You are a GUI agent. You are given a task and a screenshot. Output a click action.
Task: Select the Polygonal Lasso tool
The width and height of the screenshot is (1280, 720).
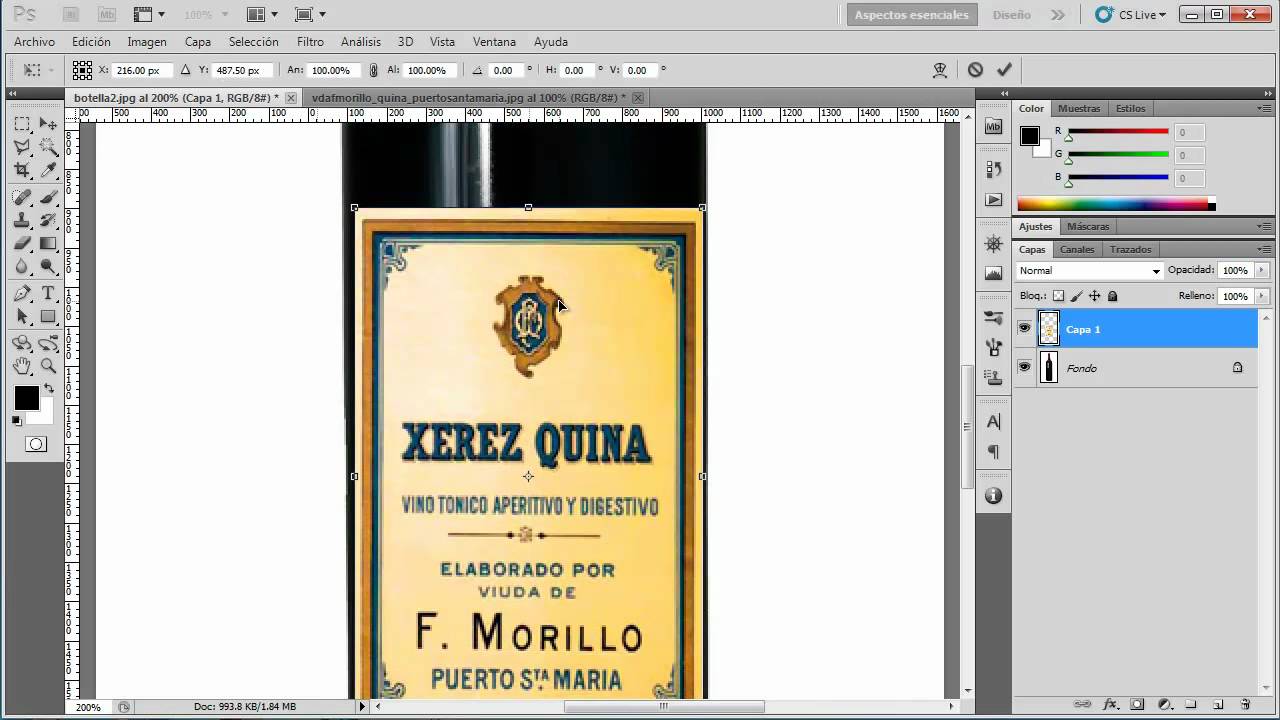[22, 148]
